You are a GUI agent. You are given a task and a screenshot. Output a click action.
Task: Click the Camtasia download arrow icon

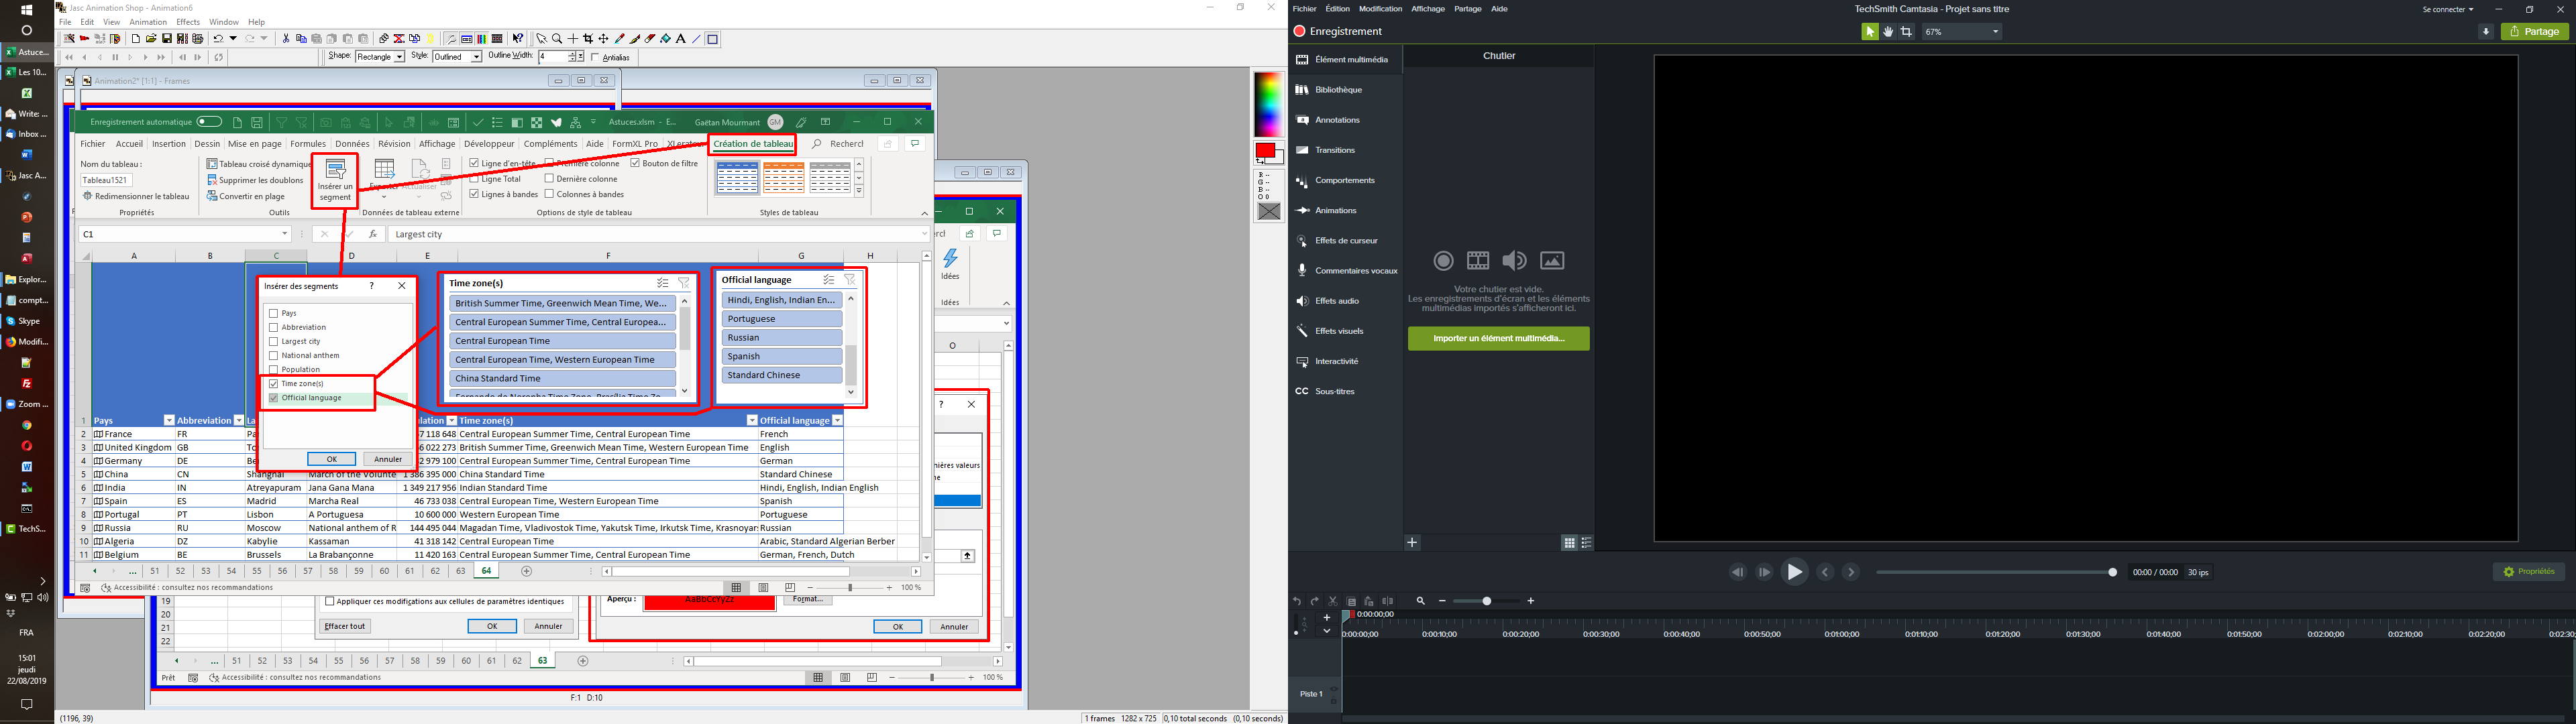click(x=2486, y=32)
